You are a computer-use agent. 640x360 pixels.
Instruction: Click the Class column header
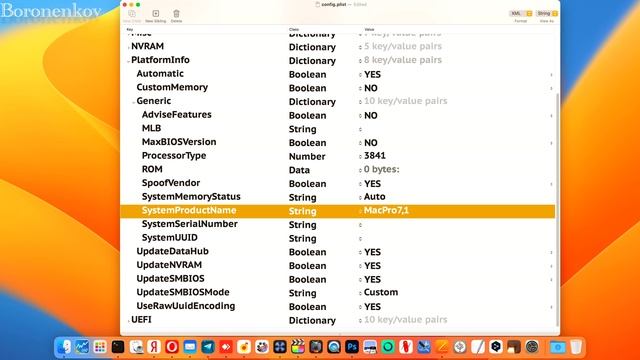pos(293,29)
